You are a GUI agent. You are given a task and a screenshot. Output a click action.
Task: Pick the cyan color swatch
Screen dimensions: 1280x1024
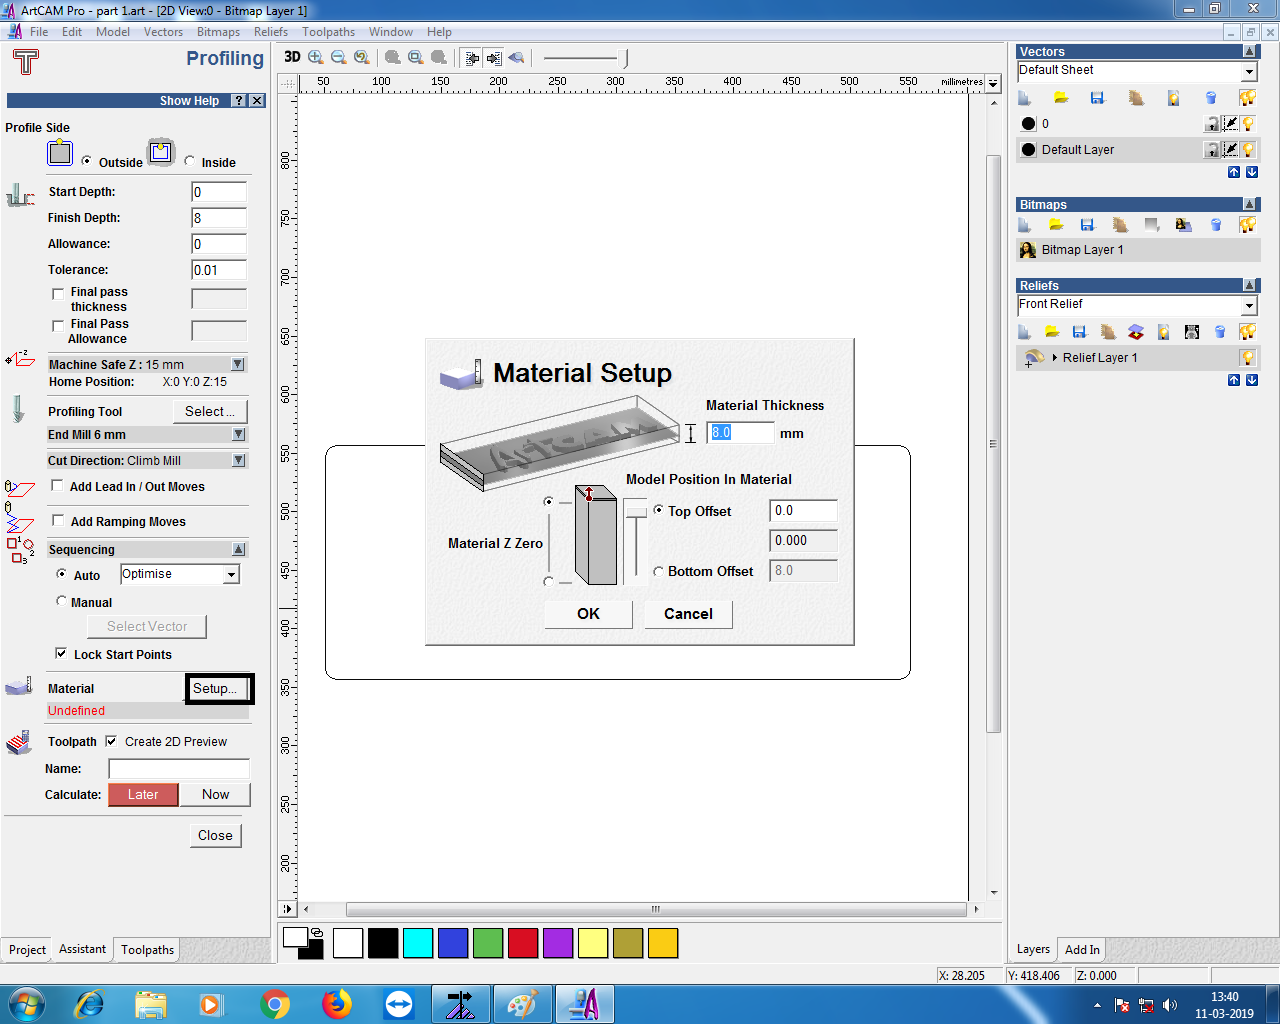418,943
